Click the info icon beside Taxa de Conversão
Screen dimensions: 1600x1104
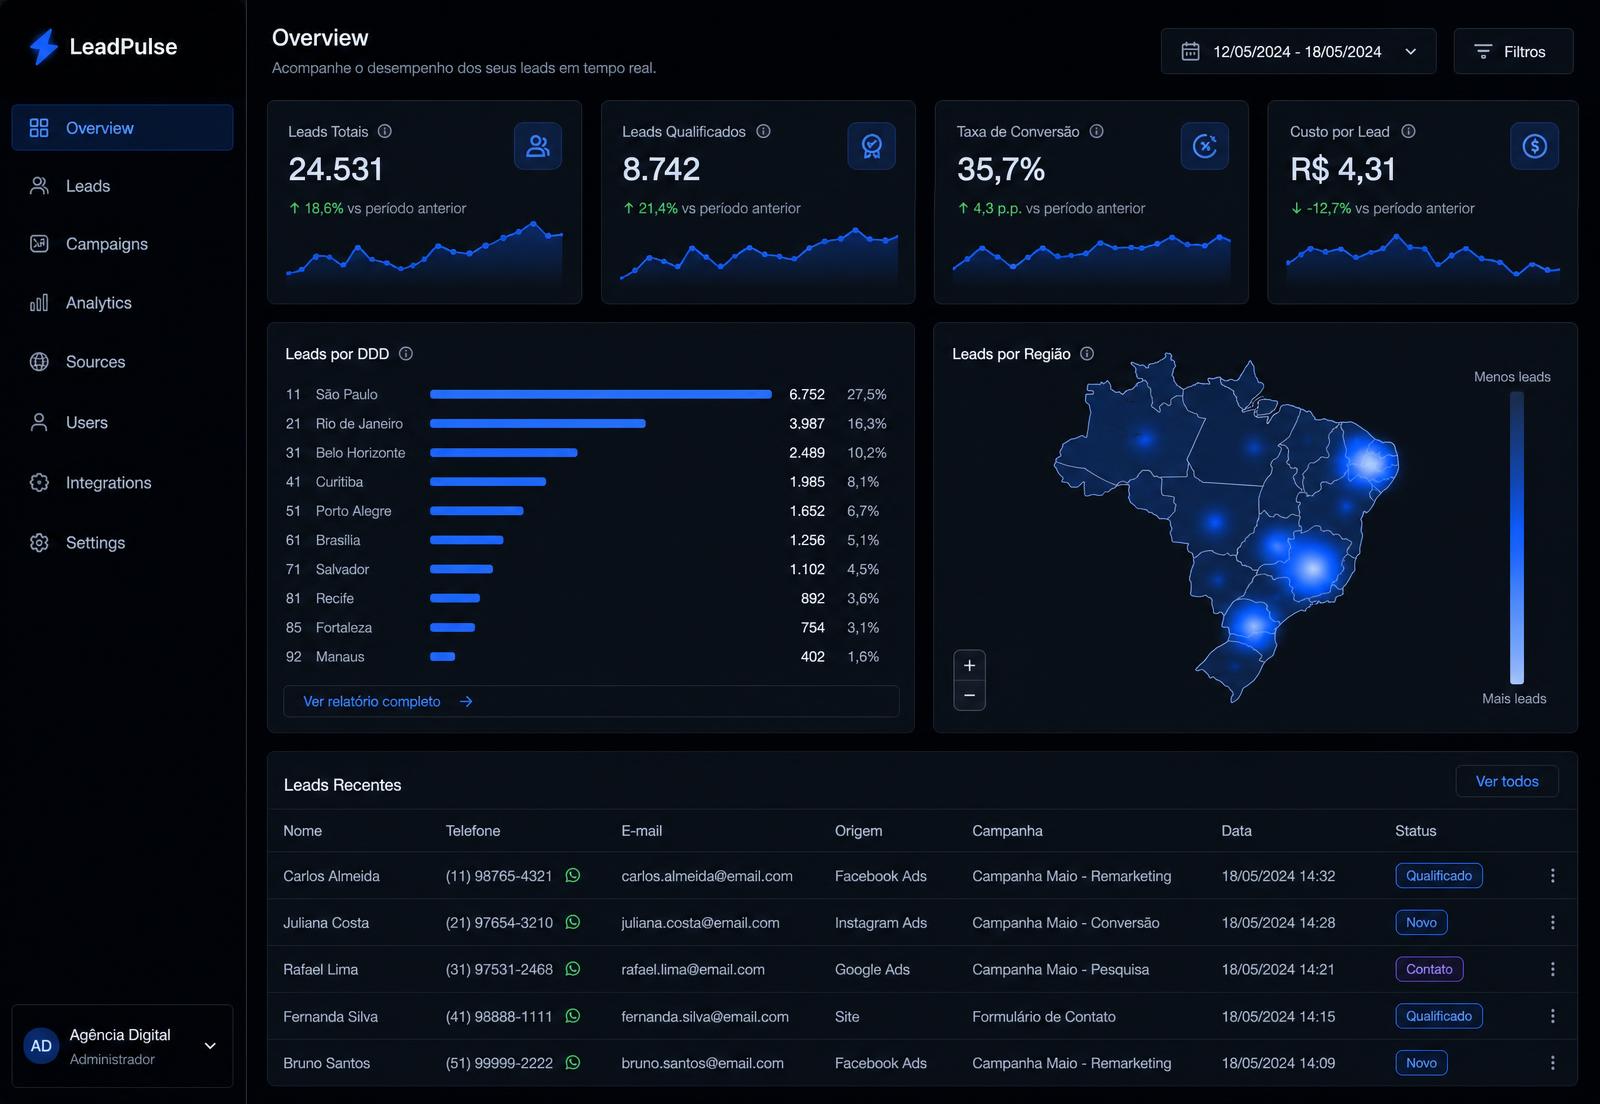click(x=1096, y=131)
